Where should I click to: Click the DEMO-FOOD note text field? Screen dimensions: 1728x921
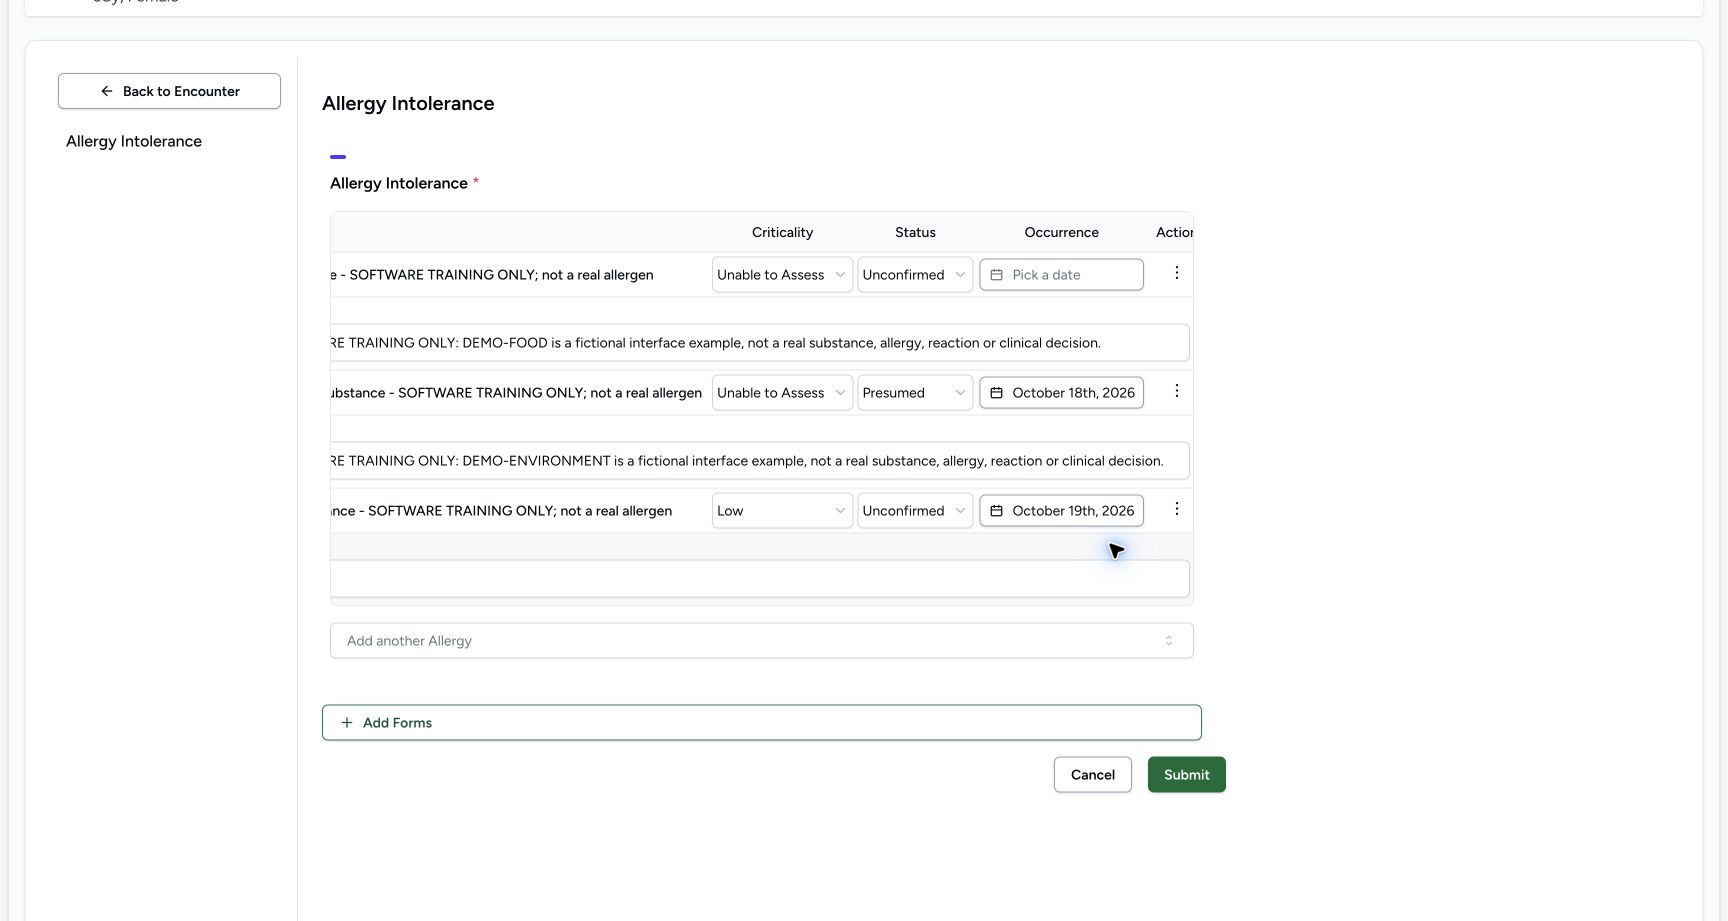pyautogui.click(x=760, y=343)
